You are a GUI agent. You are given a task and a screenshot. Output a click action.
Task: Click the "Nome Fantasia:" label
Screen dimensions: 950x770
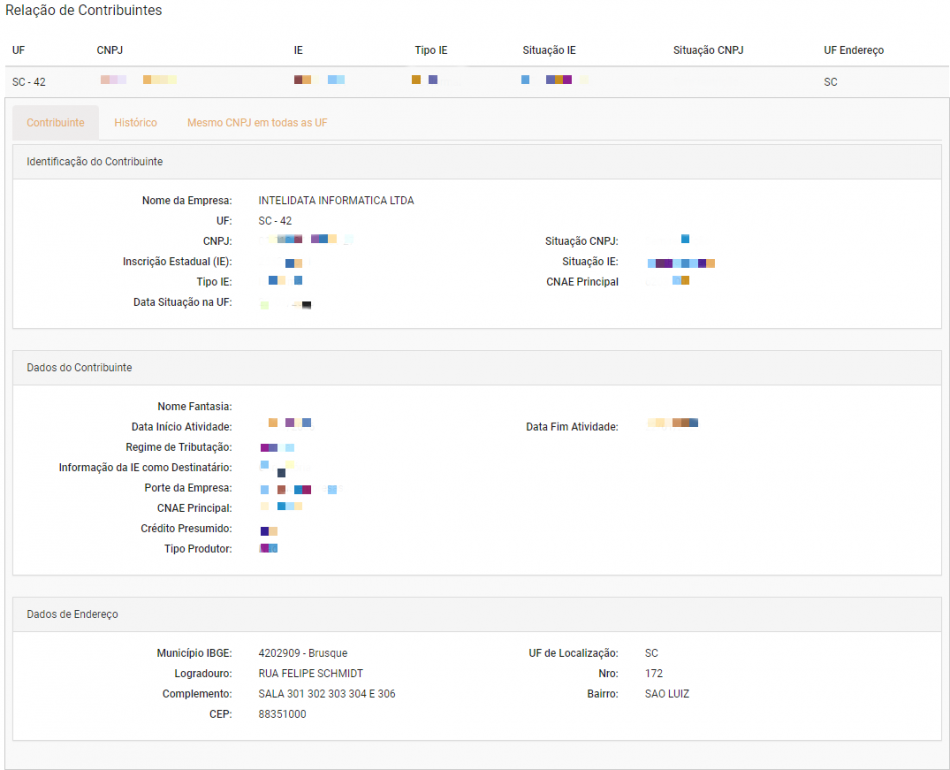(195, 407)
